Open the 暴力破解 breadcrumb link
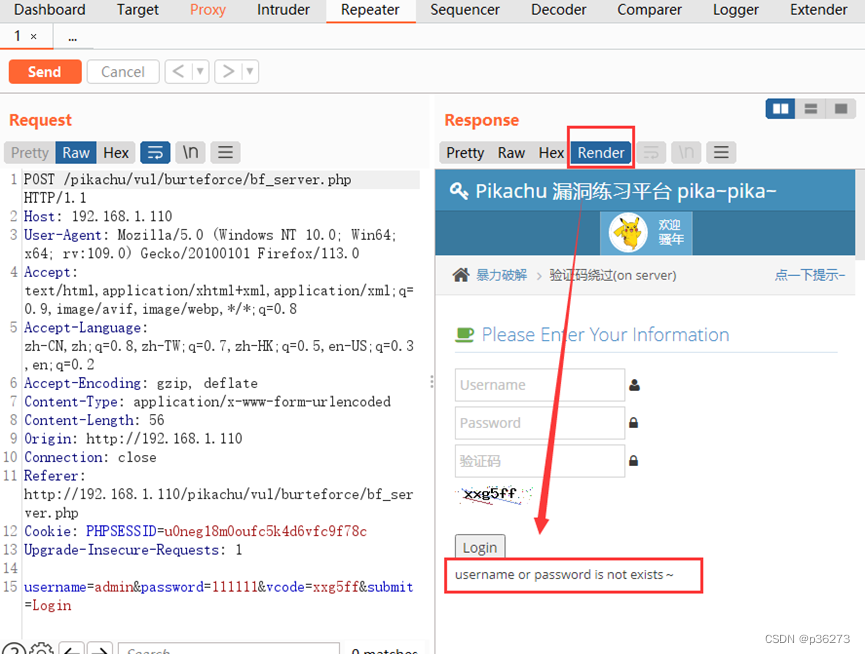The height and width of the screenshot is (654, 865). pyautogui.click(x=501, y=275)
